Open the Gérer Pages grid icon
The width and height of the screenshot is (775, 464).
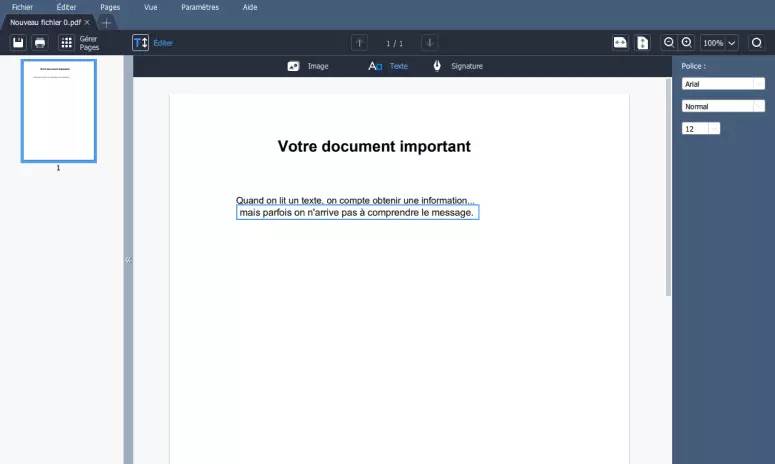(66, 43)
